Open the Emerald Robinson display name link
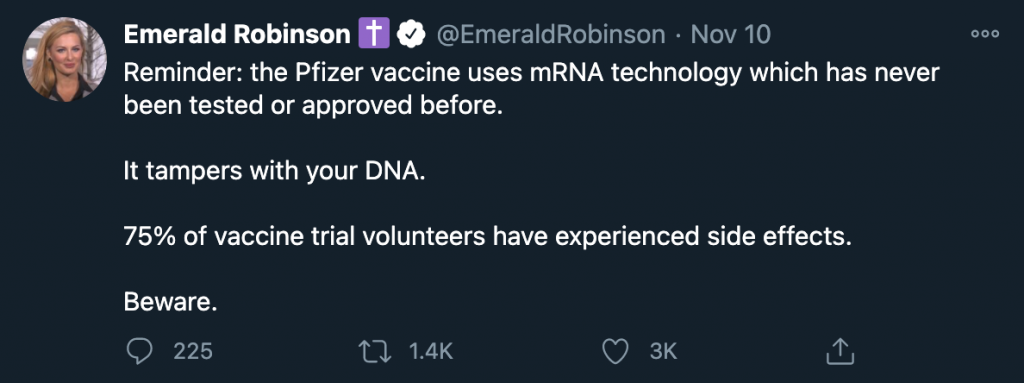 pos(237,34)
